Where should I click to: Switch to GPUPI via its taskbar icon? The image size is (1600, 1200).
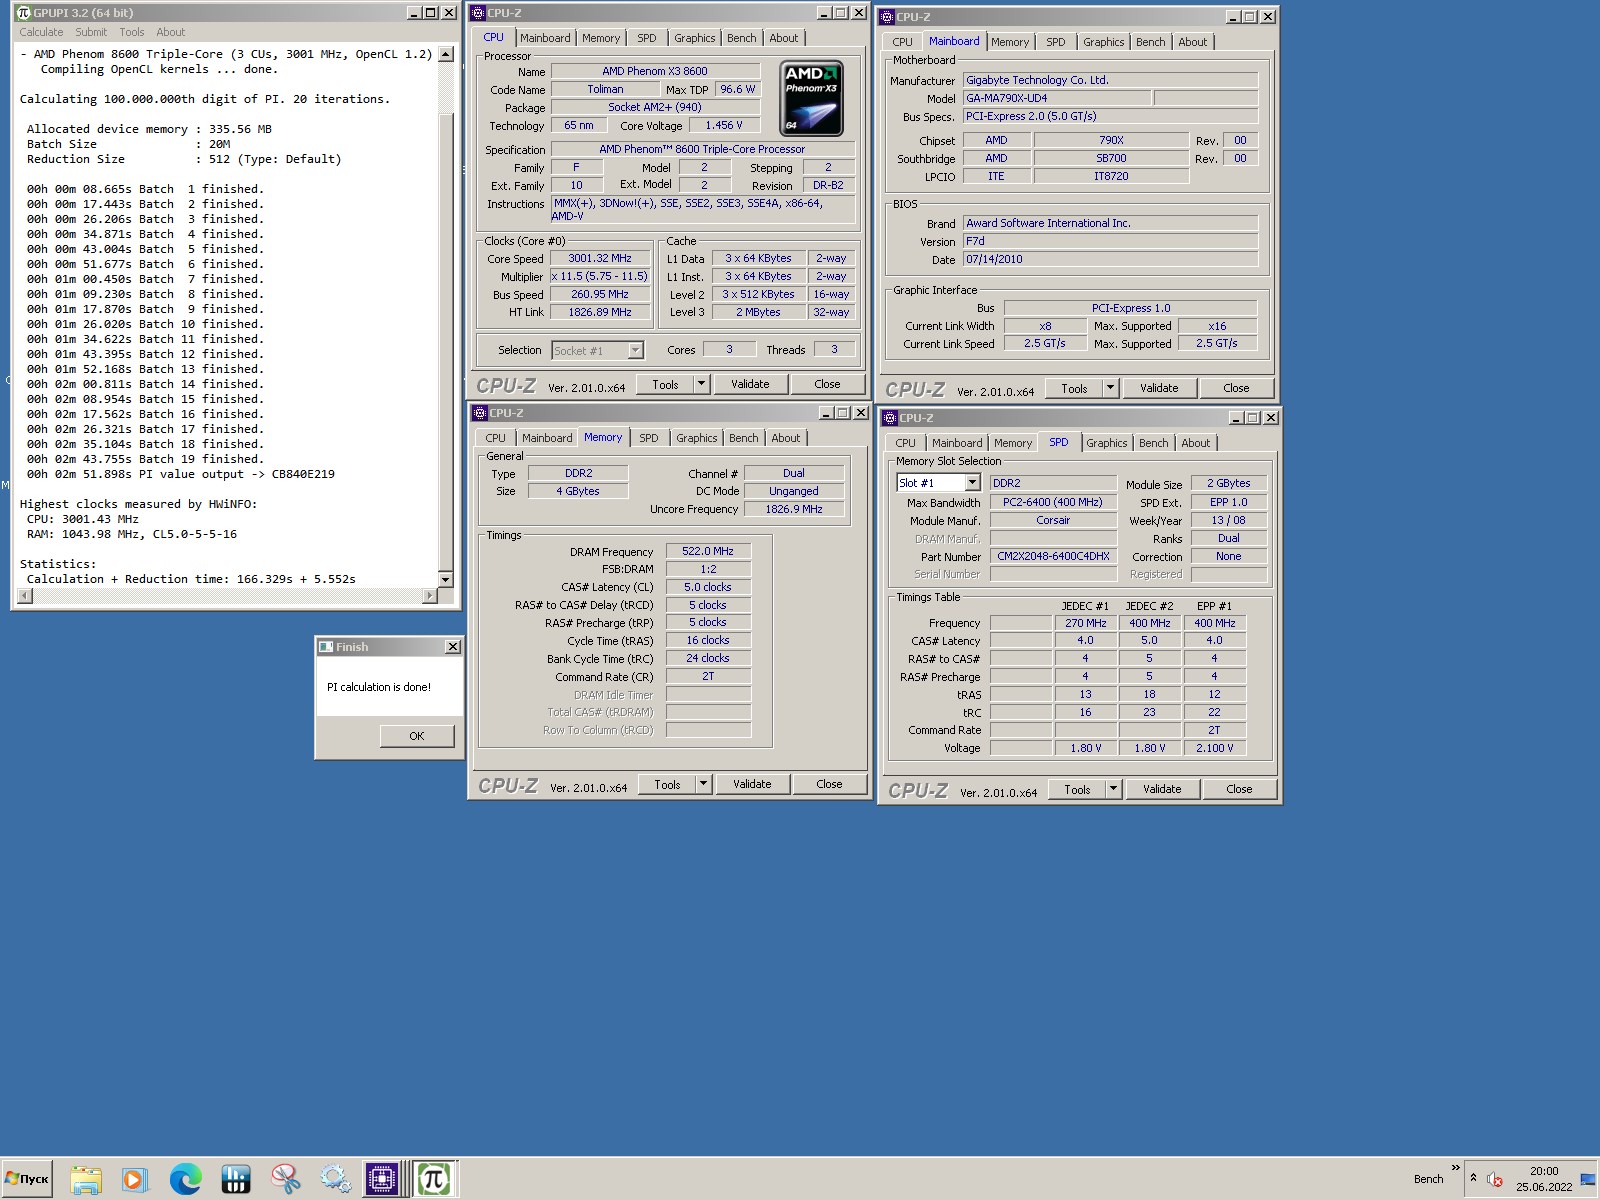coord(434,1179)
